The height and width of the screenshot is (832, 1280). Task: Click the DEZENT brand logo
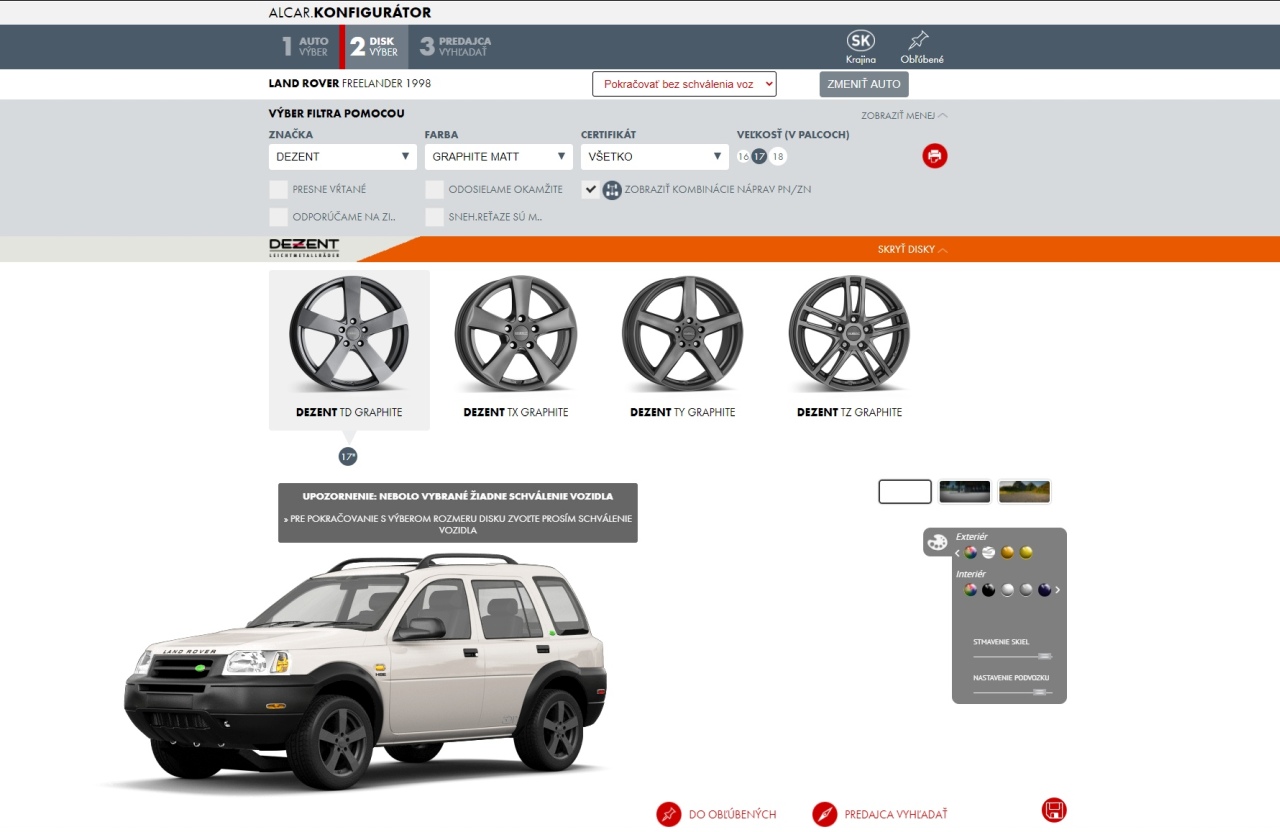coord(304,249)
